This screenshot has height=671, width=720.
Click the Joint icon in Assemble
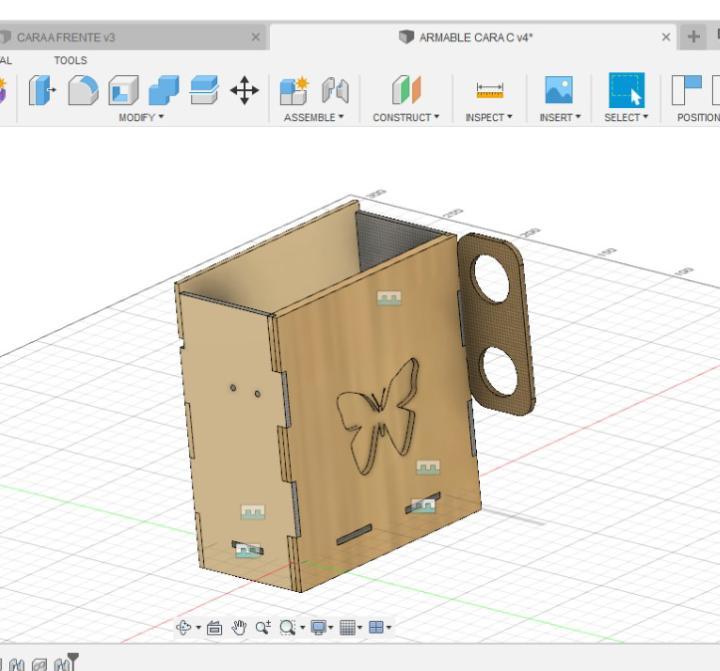pos(335,90)
